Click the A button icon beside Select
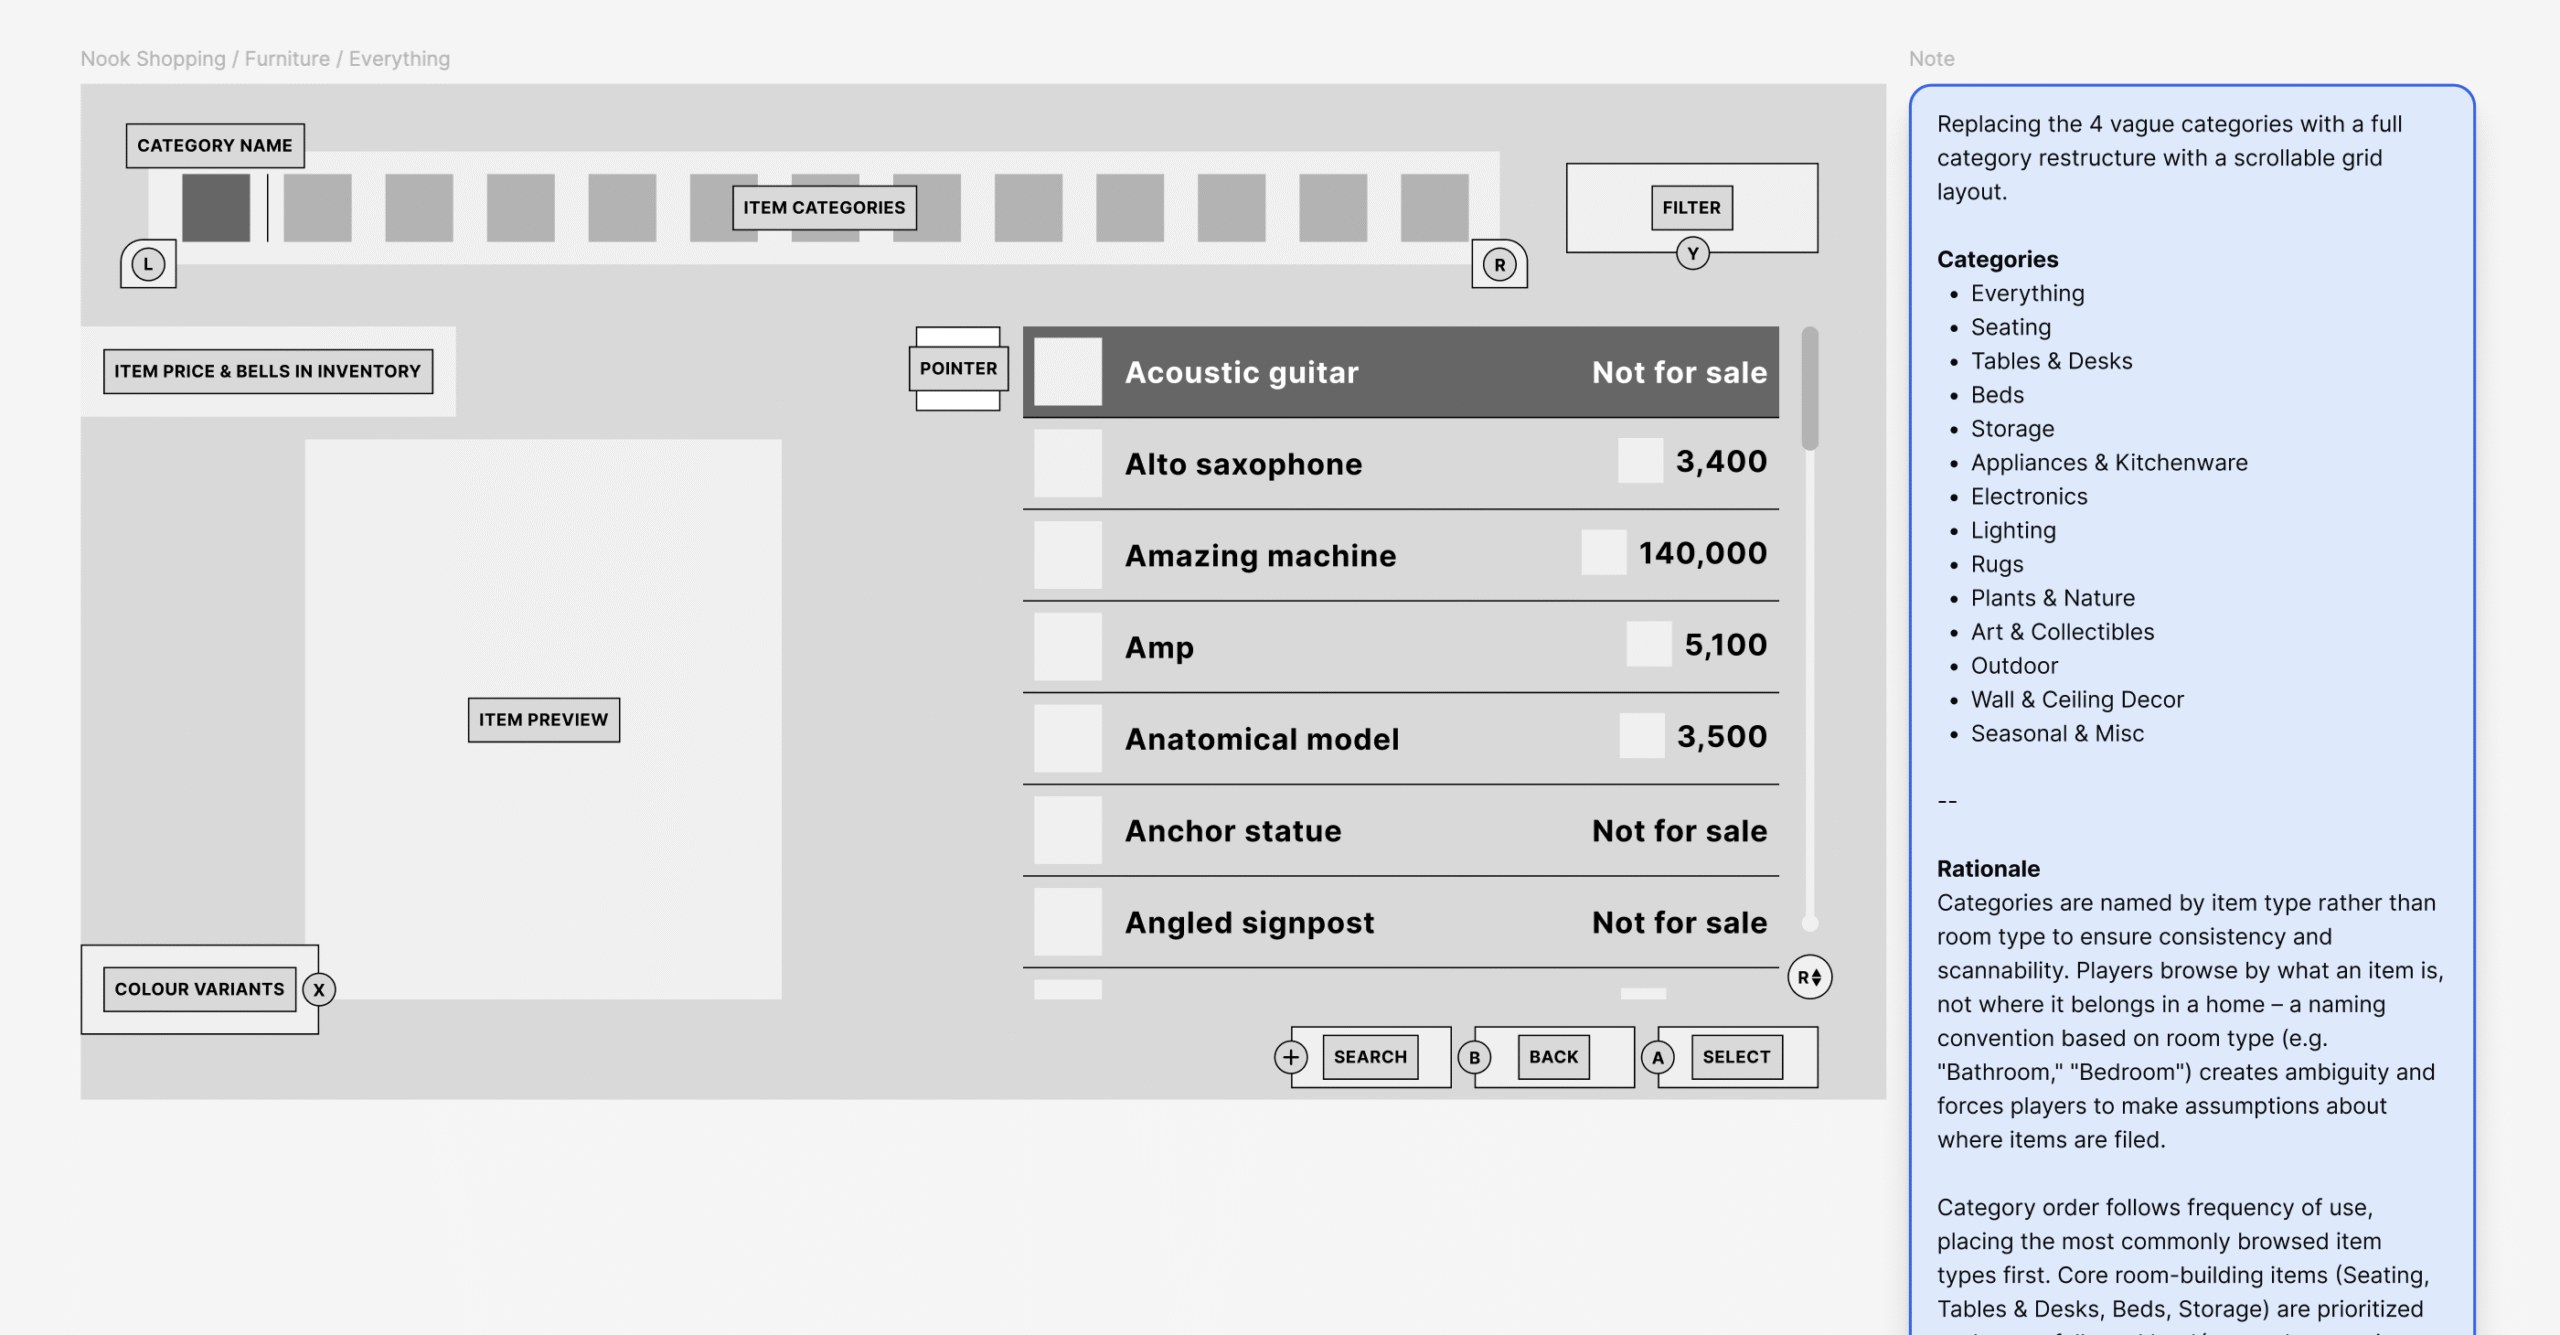Screen dimensions: 2560x1335 click(1657, 1057)
